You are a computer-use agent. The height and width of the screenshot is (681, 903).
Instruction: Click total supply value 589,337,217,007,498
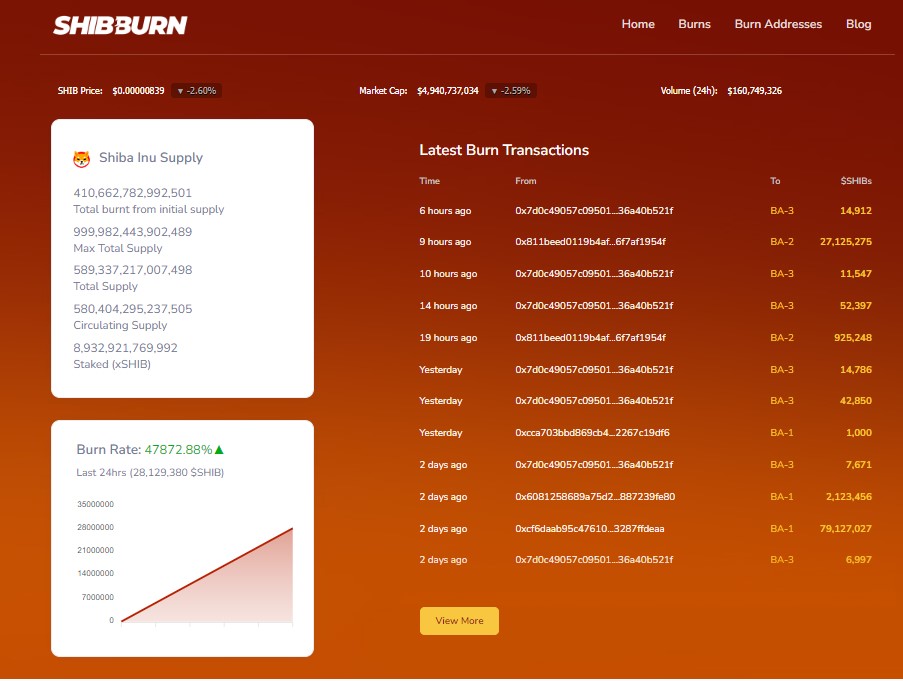click(x=132, y=270)
